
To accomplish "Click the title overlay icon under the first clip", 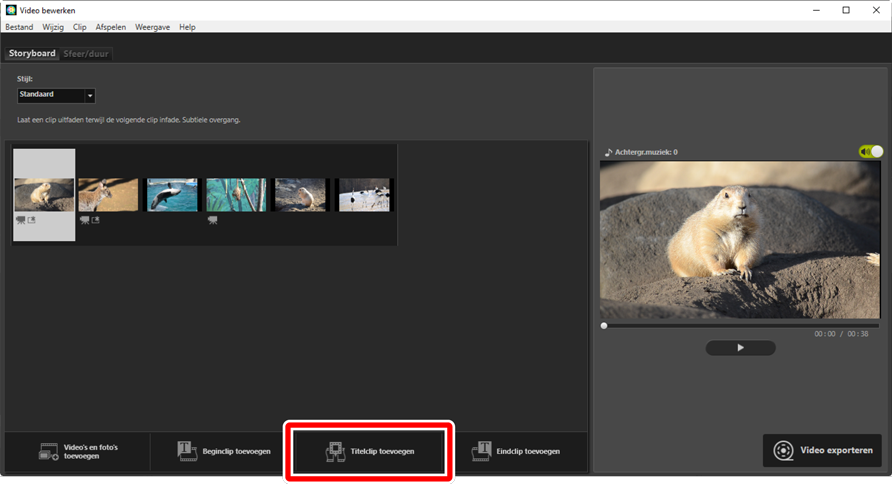I will click(x=32, y=220).
